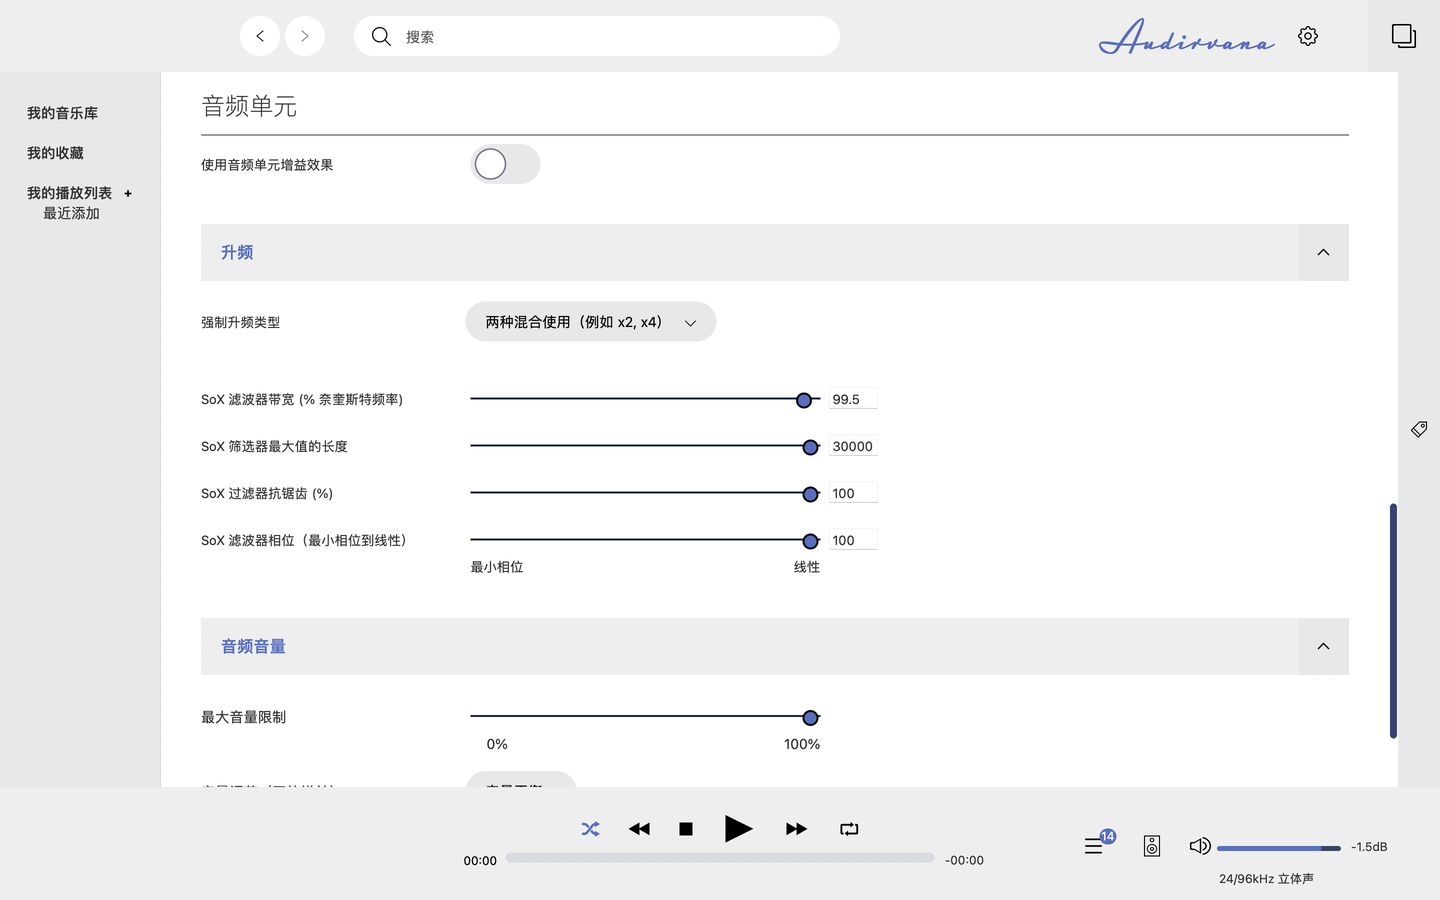
Task: Open Audirvana settings via gear icon
Action: click(1308, 35)
